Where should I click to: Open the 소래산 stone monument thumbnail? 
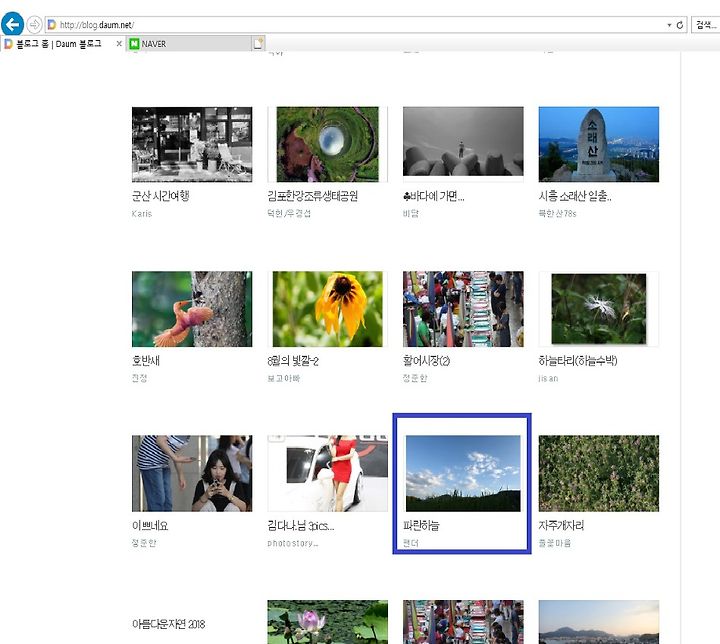pyautogui.click(x=598, y=145)
